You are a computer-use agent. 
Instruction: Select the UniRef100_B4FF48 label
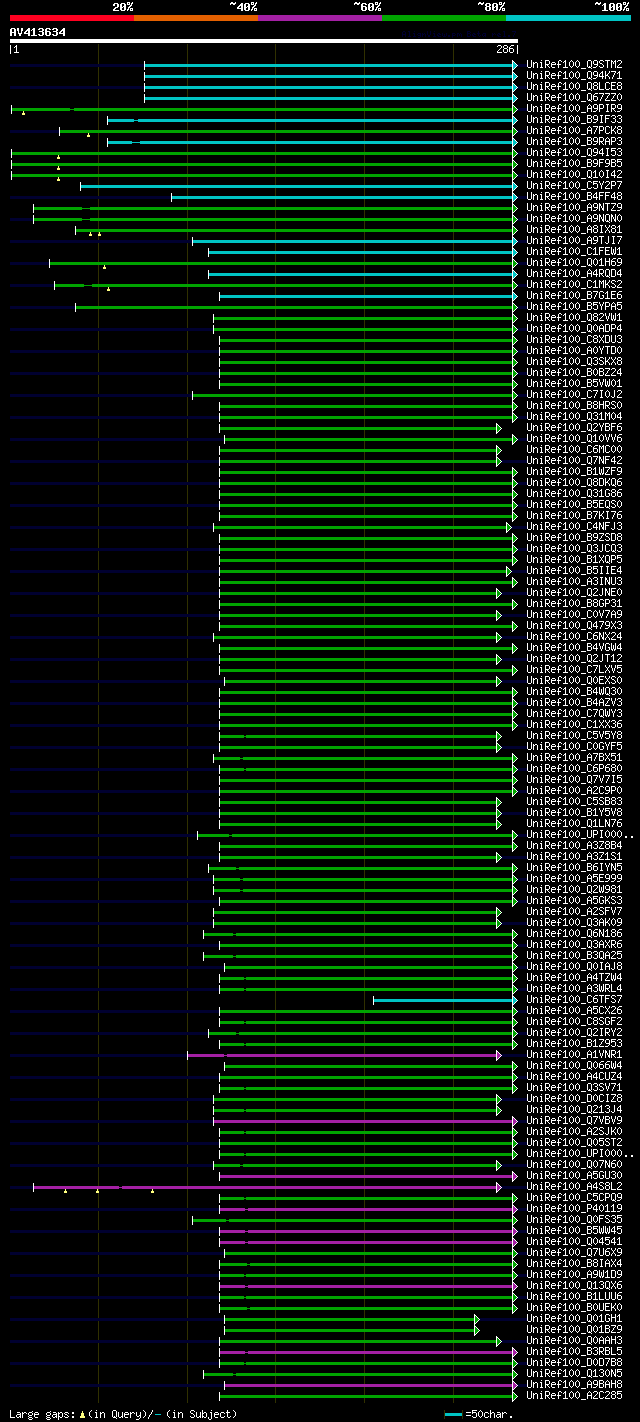coord(574,197)
